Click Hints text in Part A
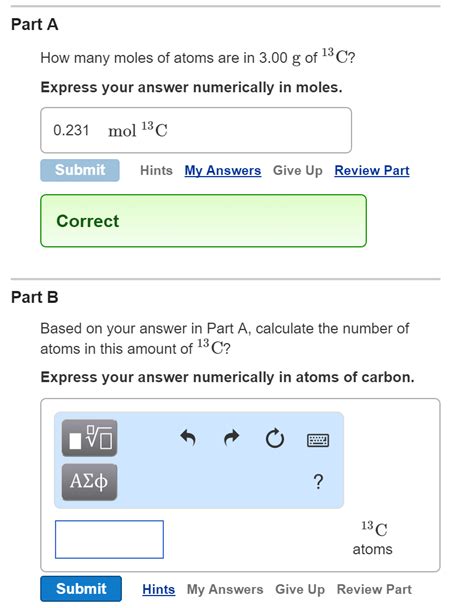Image resolution: width=474 pixels, height=608 pixels. click(x=156, y=171)
